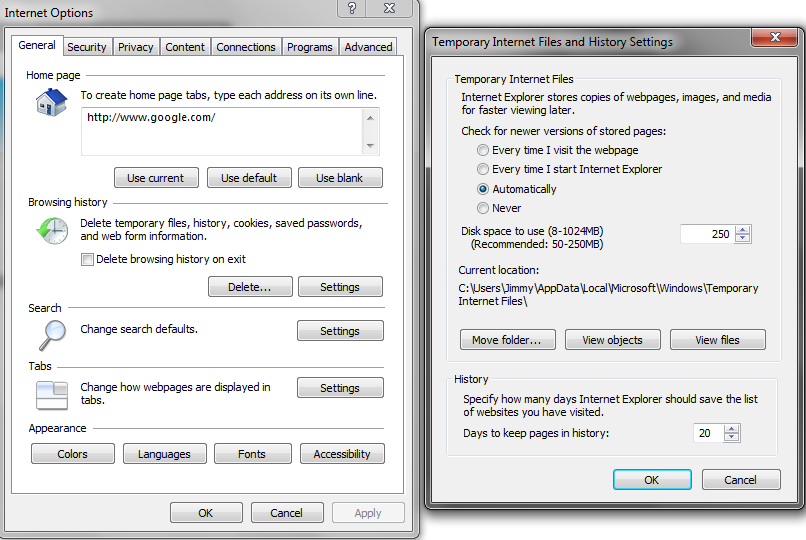The width and height of the screenshot is (806, 540).
Task: Open Tabs Settings button
Action: (x=340, y=388)
